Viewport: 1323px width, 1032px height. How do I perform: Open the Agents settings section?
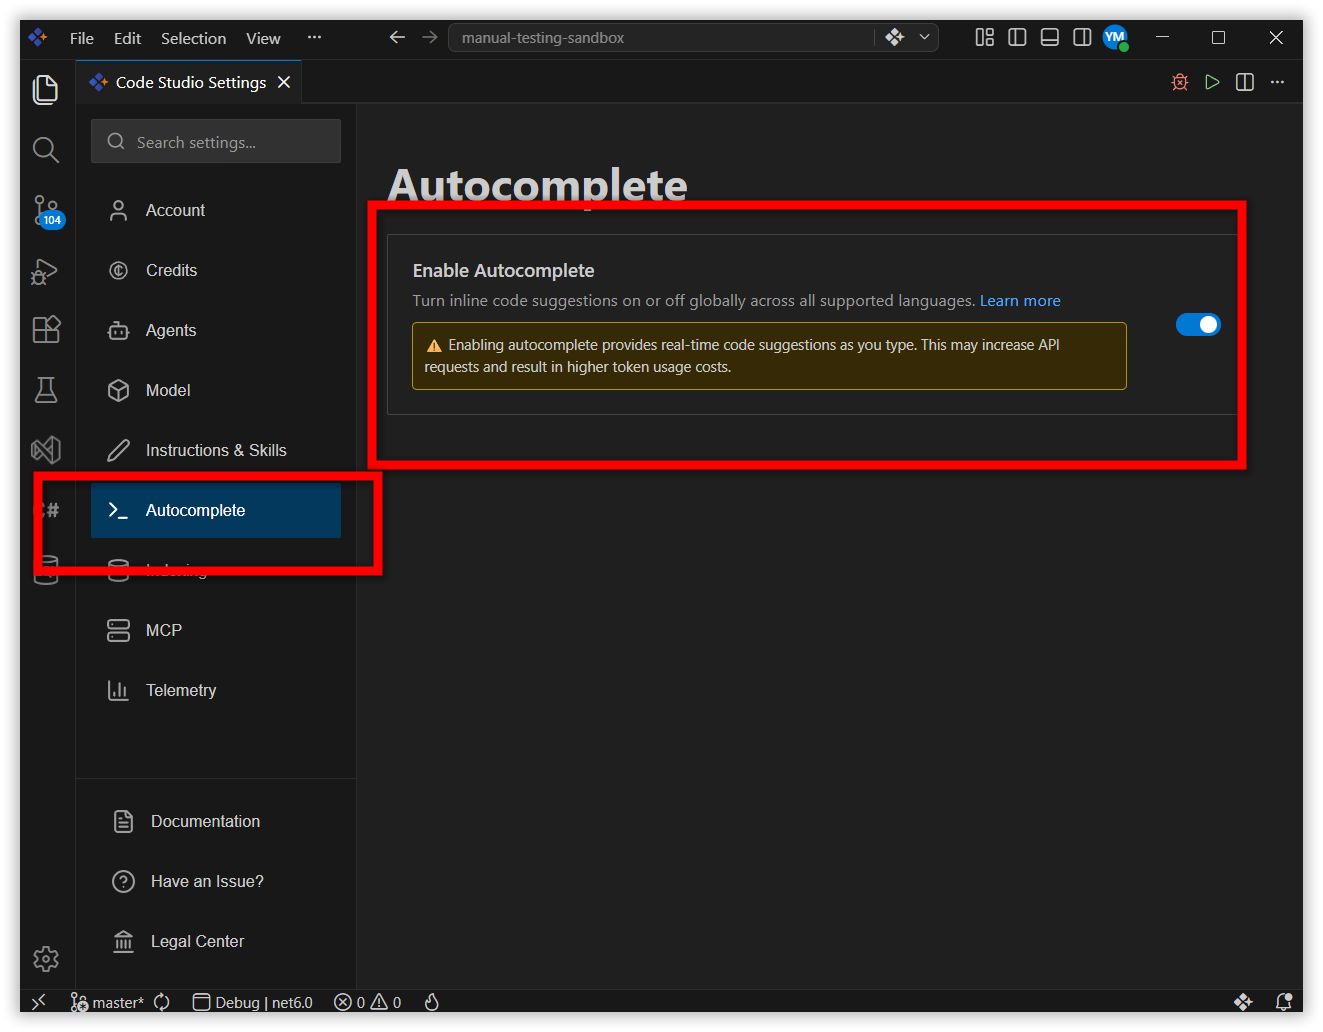pyautogui.click(x=216, y=330)
